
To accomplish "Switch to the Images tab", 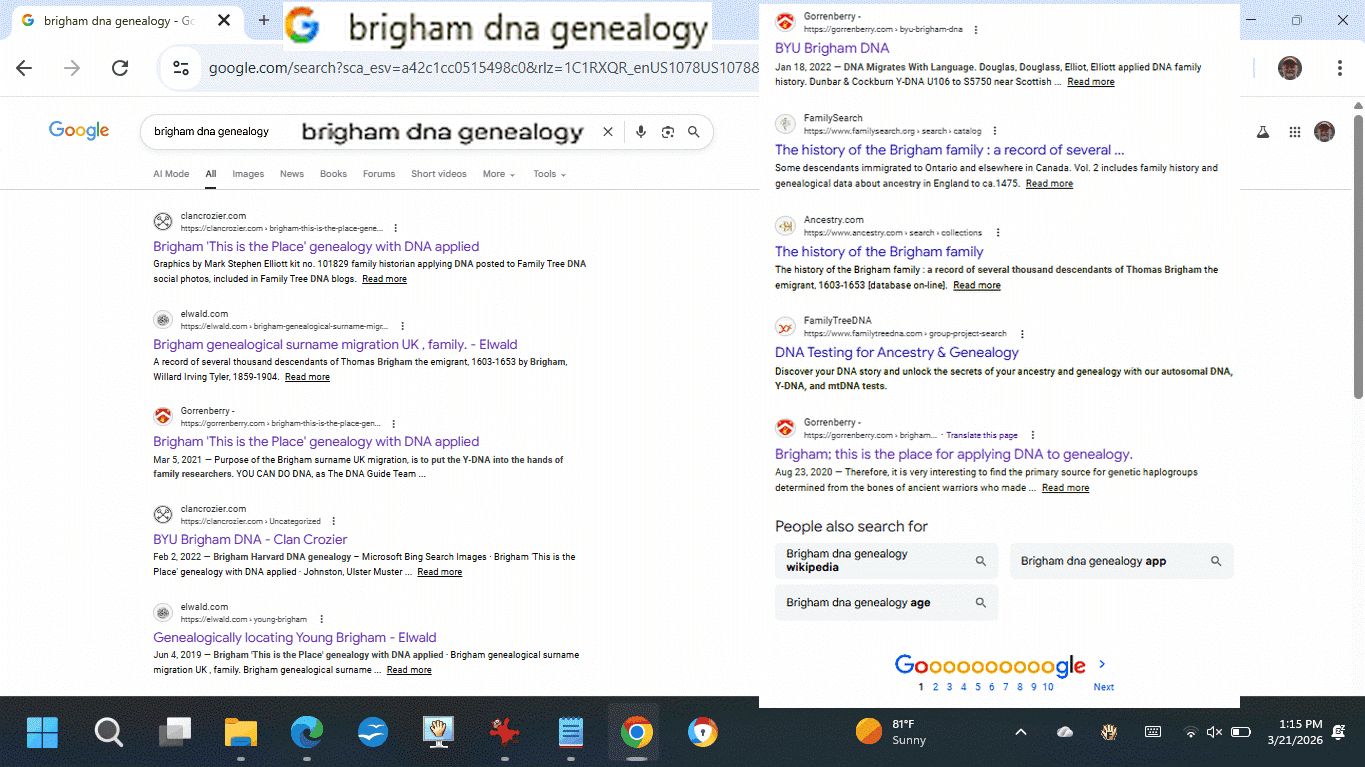I will coord(248,174).
